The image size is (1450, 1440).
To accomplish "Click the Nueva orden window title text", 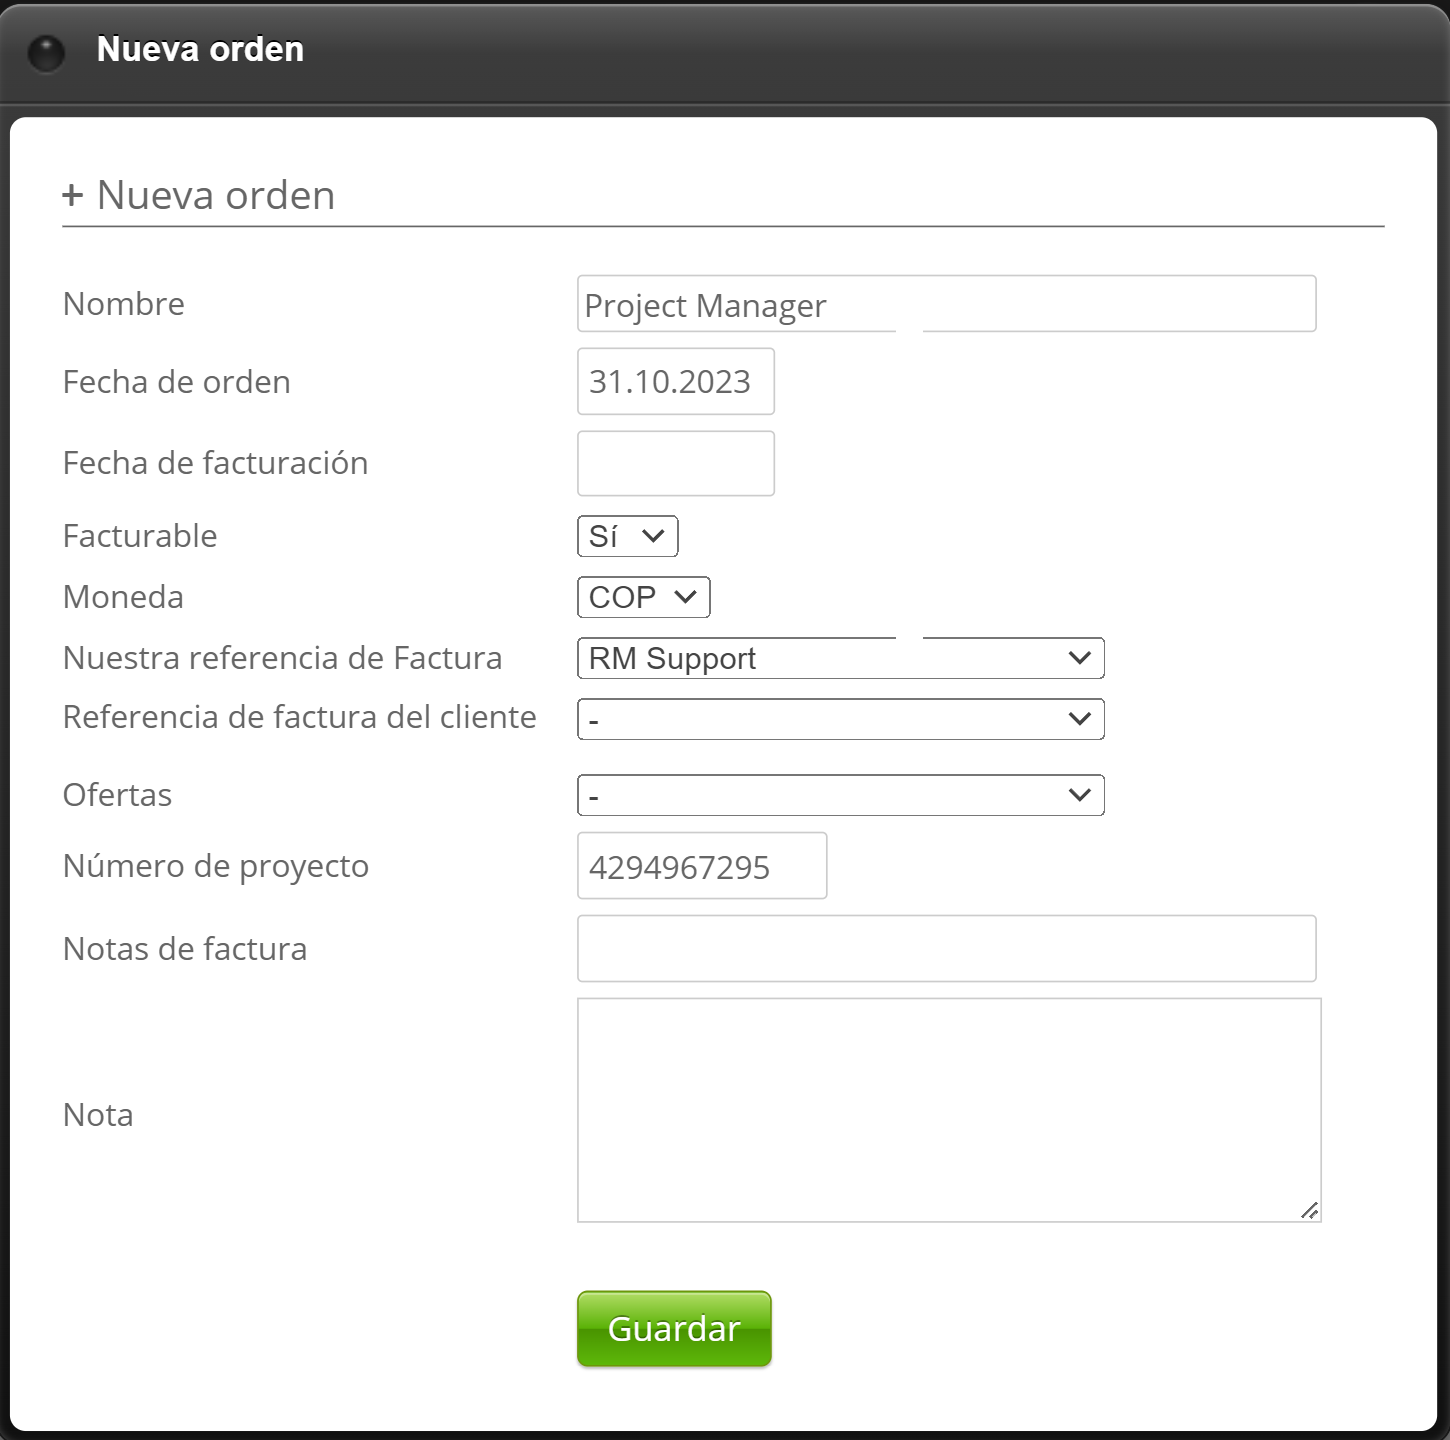I will 200,50.
